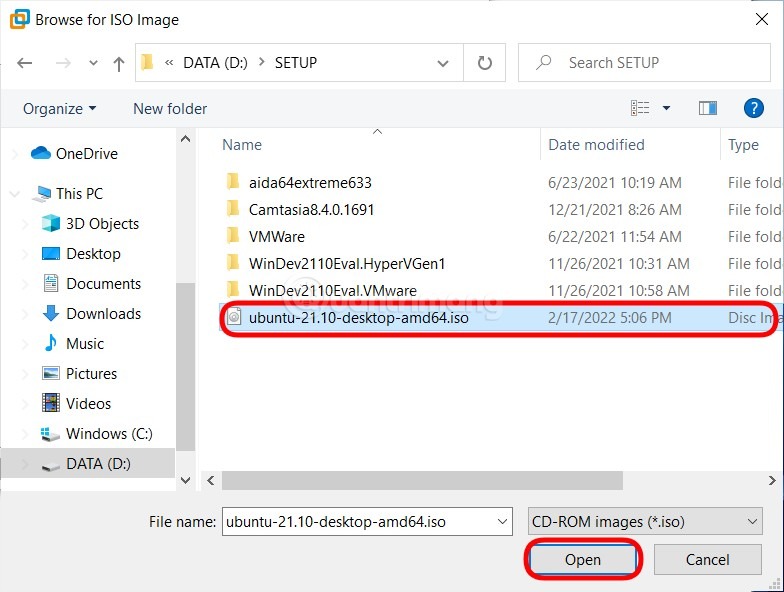The height and width of the screenshot is (592, 784).
Task: Select the aida64extreme633 folder
Action: (x=310, y=182)
